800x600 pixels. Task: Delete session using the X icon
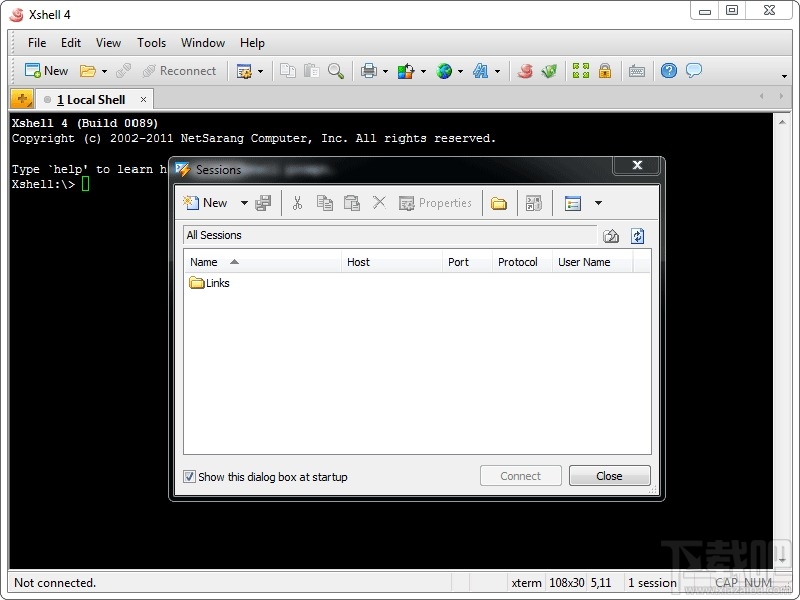378,202
